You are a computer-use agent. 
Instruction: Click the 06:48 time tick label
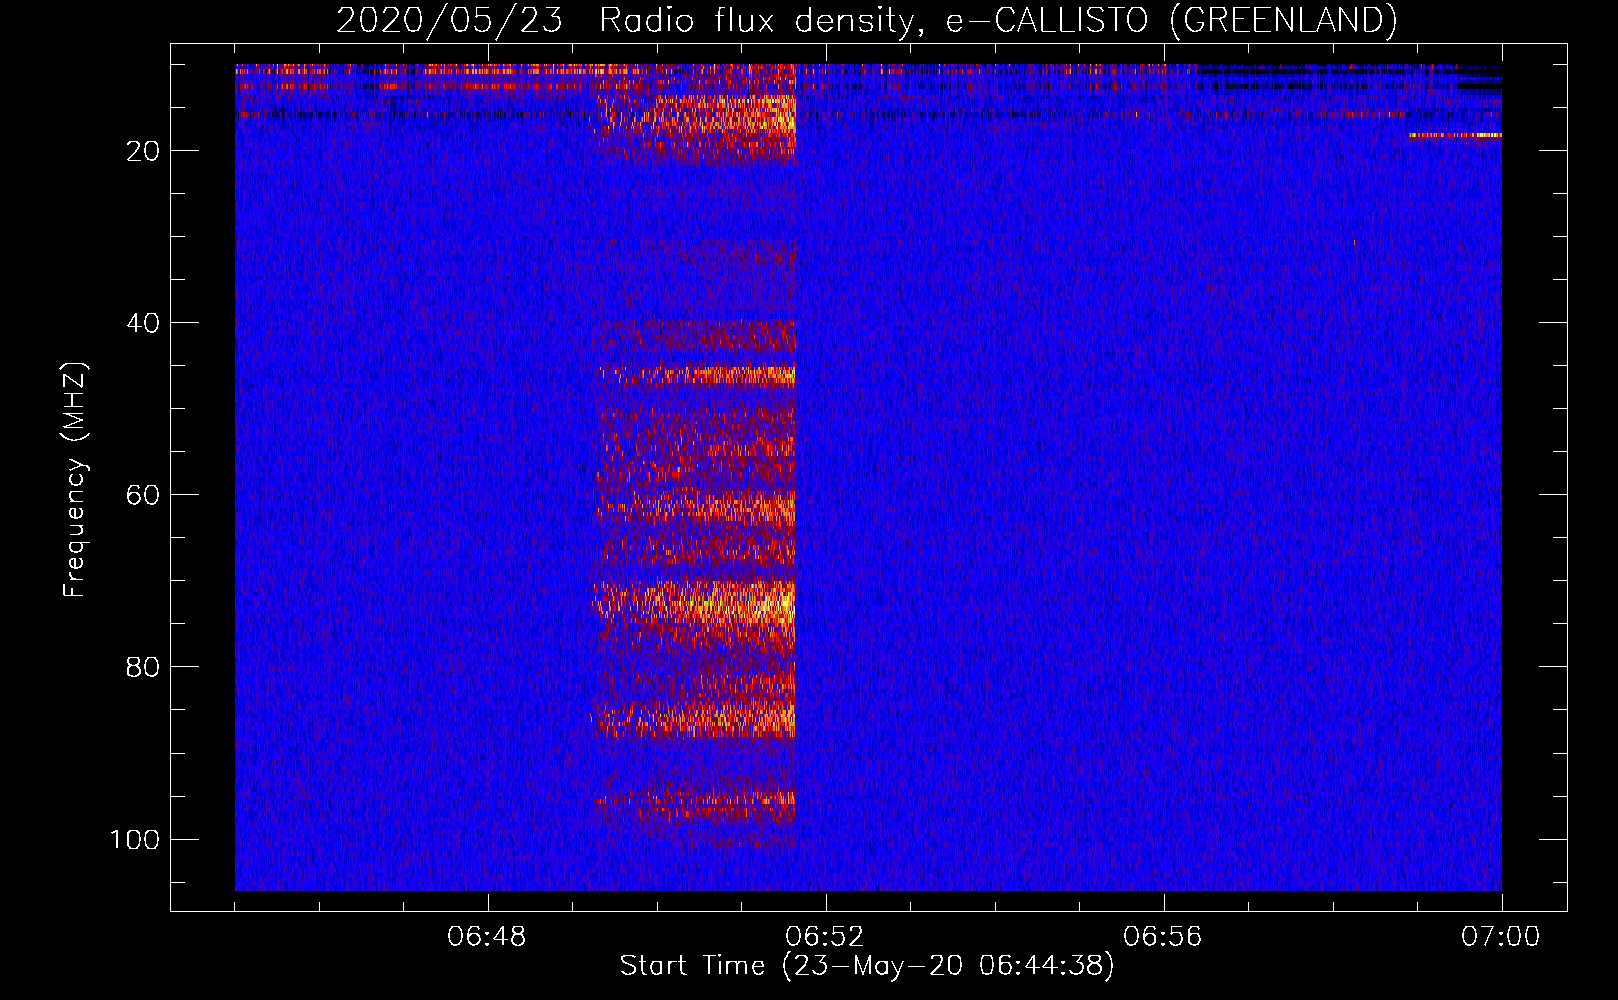point(487,937)
